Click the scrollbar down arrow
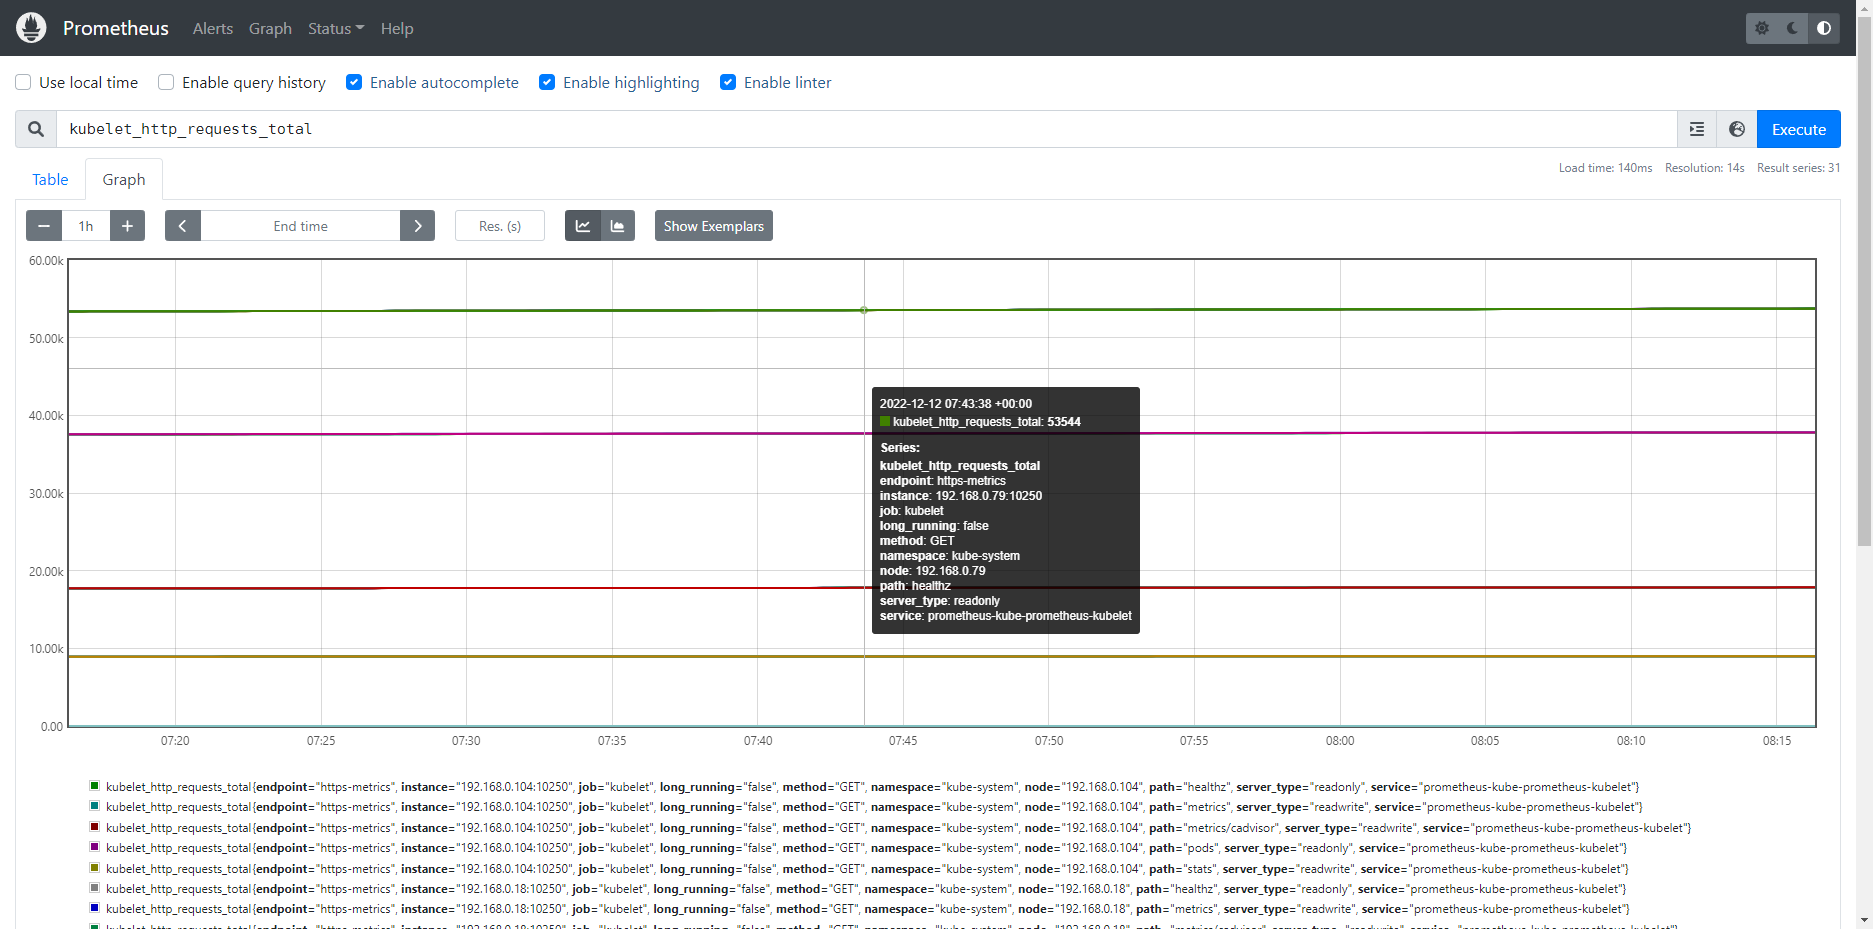The image size is (1873, 929). click(1864, 921)
